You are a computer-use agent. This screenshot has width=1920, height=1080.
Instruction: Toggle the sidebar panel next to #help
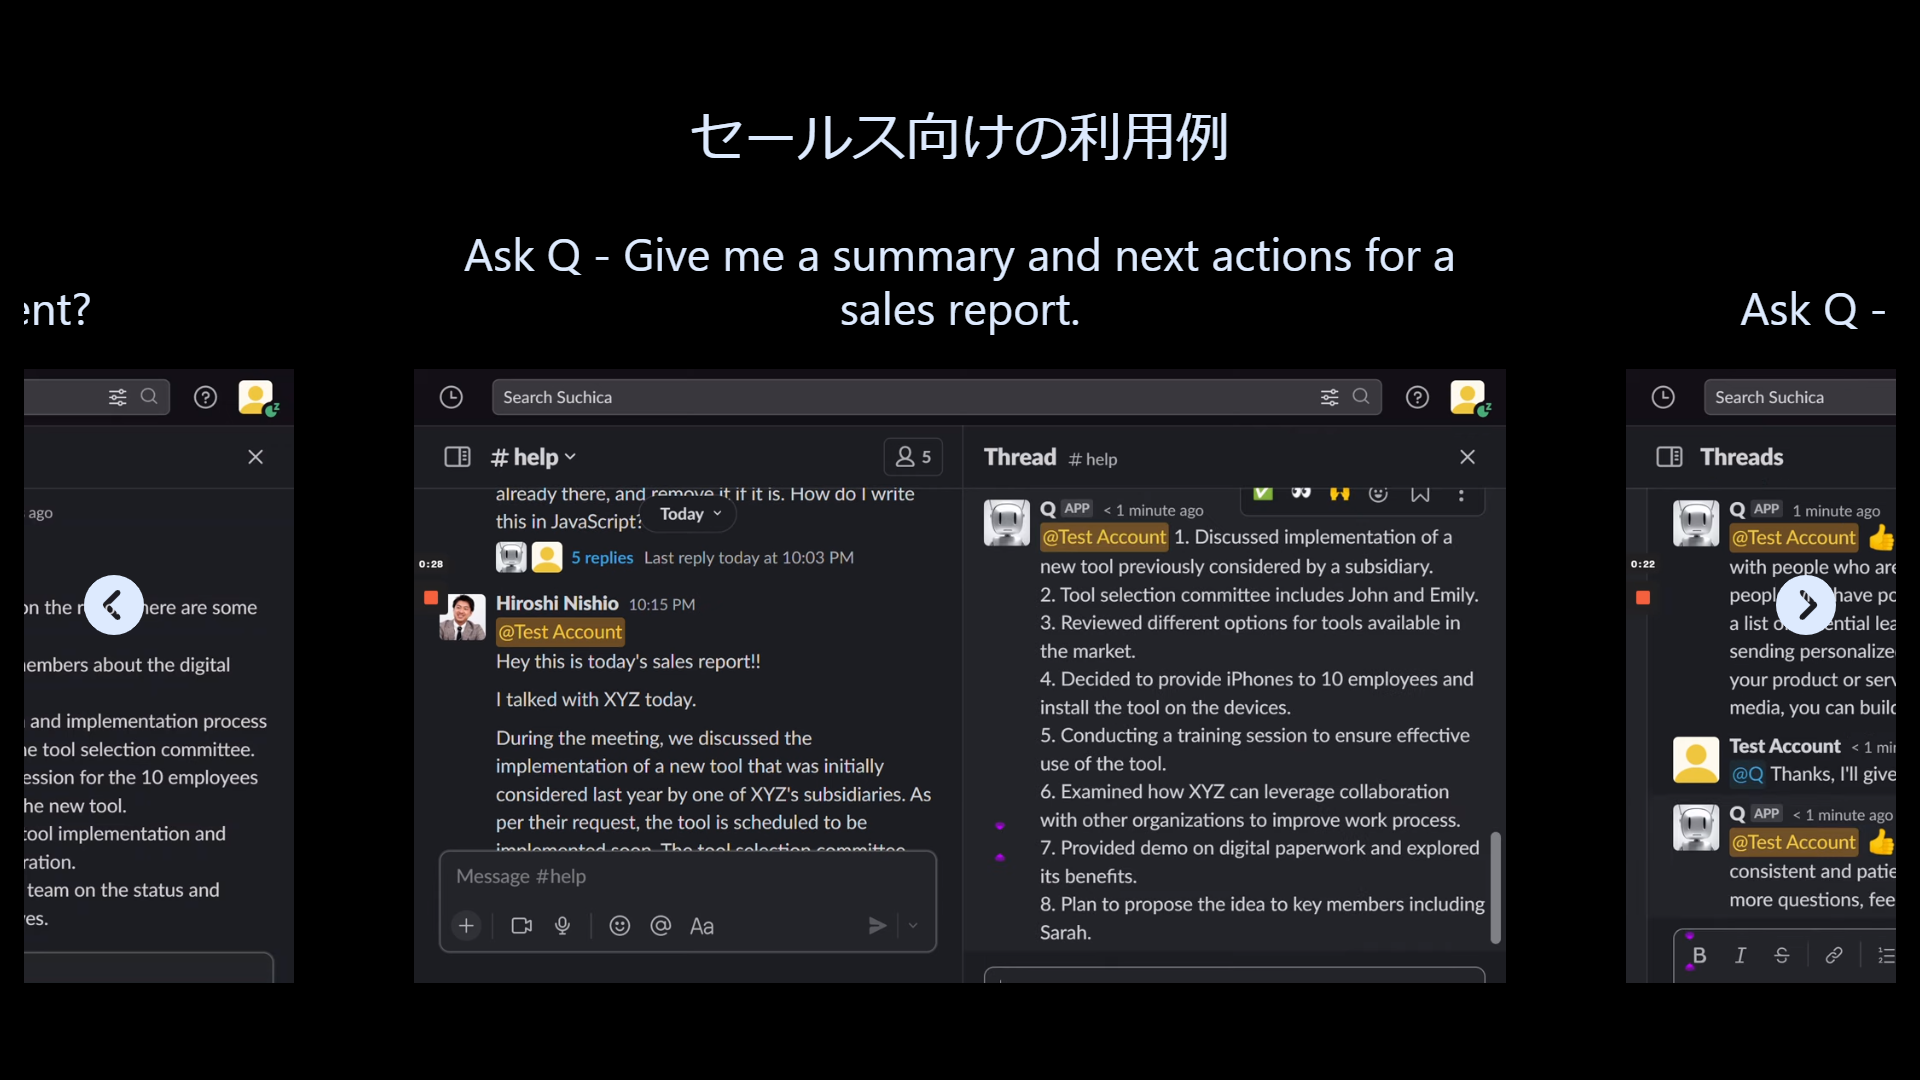point(457,457)
